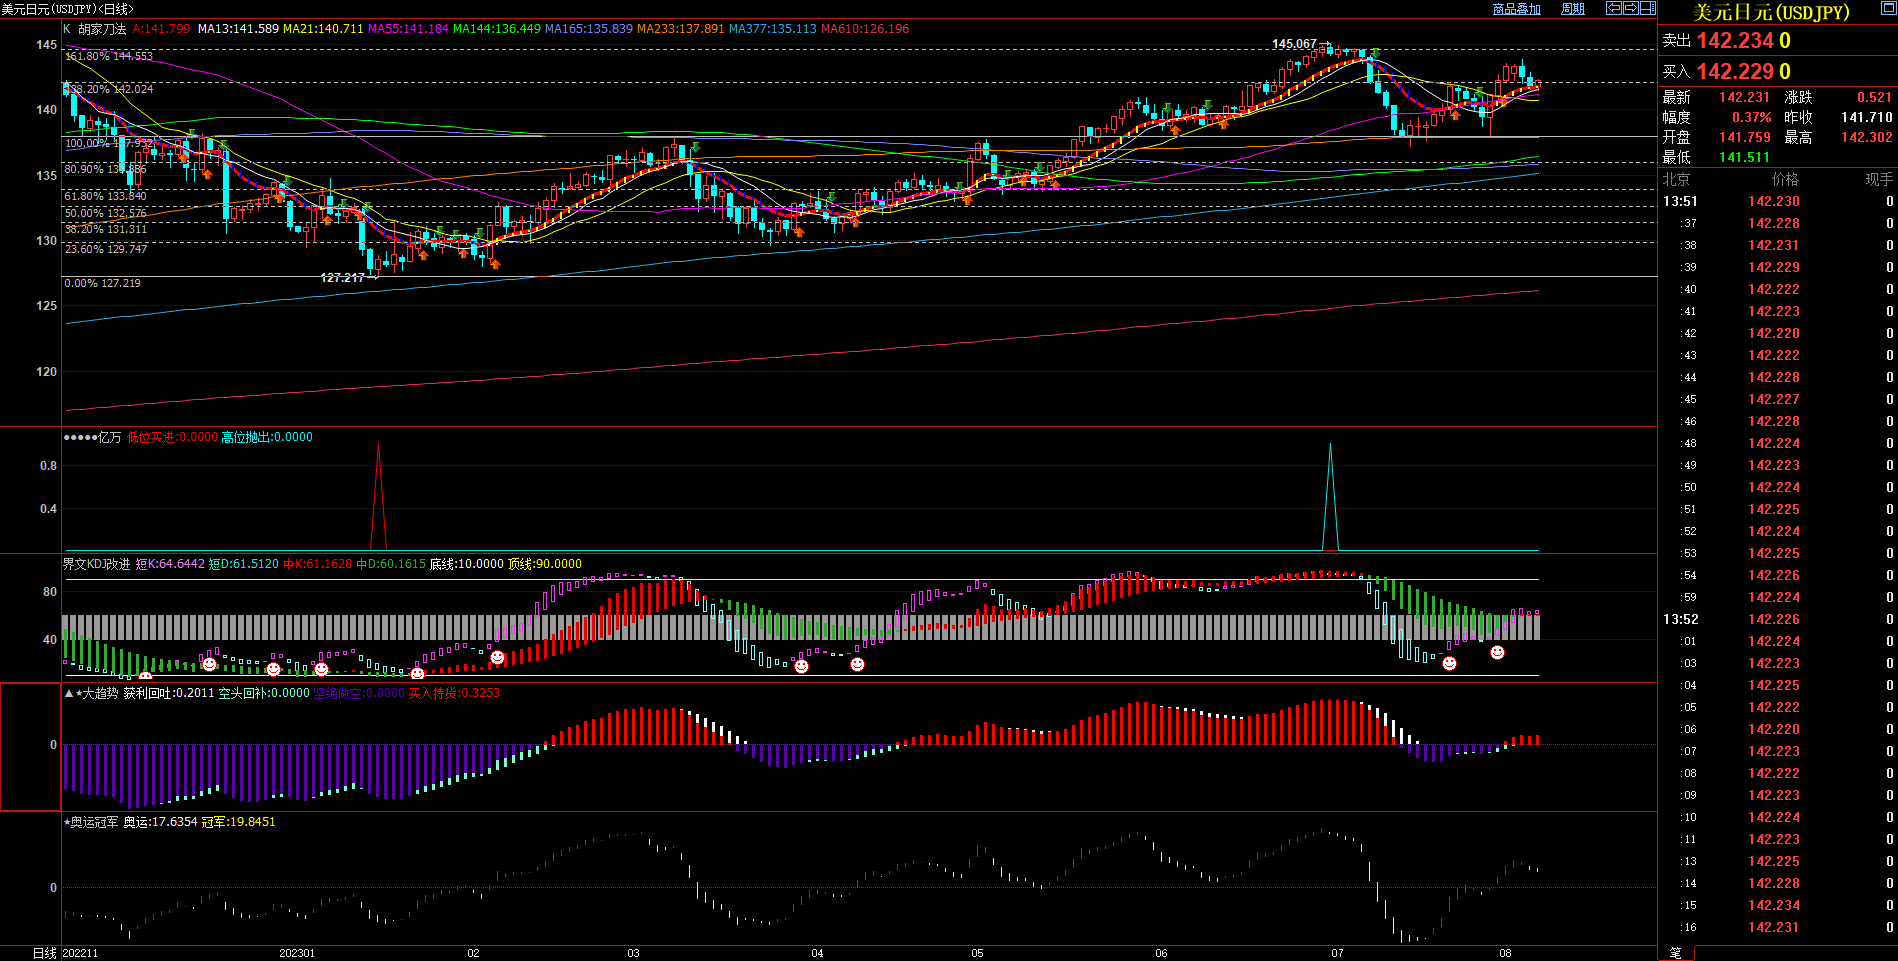Toggle the side panel layout icon
Screen dimensions: 1898x961
point(1647,8)
